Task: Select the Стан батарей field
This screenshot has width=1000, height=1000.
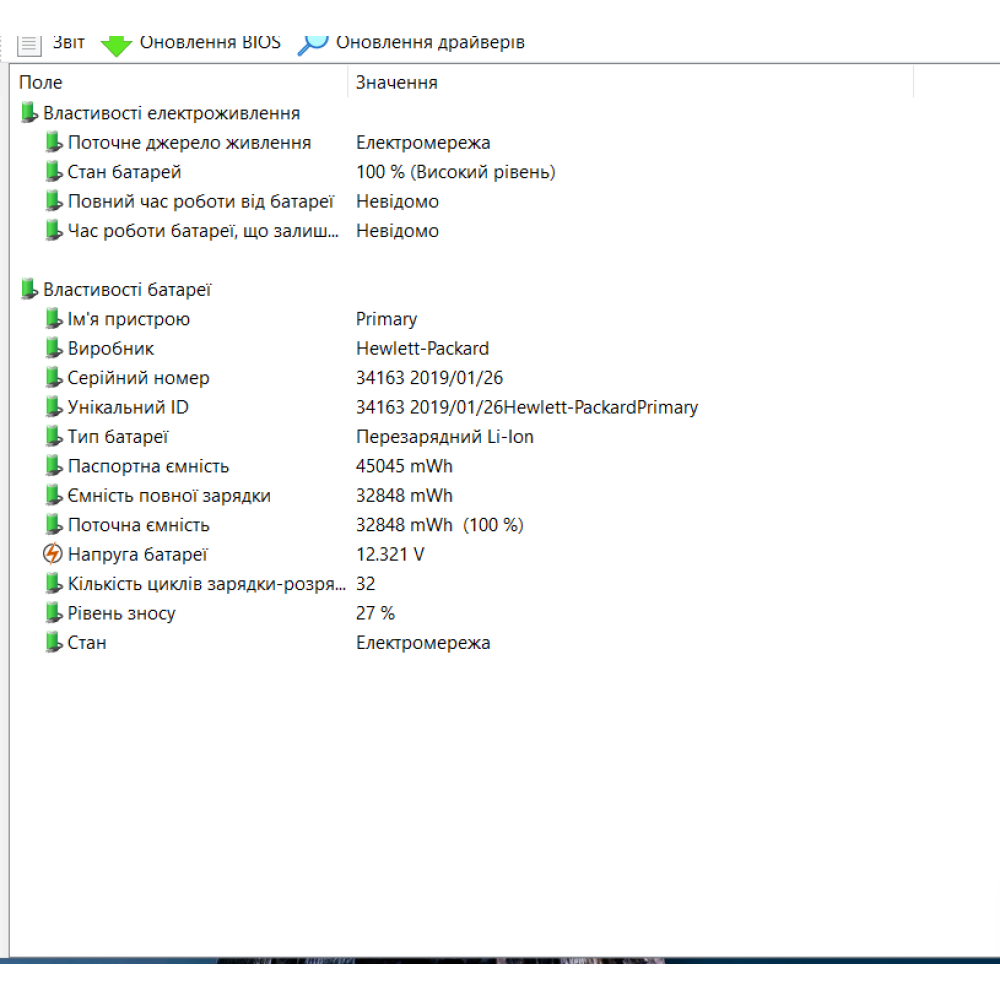Action: 124,172
